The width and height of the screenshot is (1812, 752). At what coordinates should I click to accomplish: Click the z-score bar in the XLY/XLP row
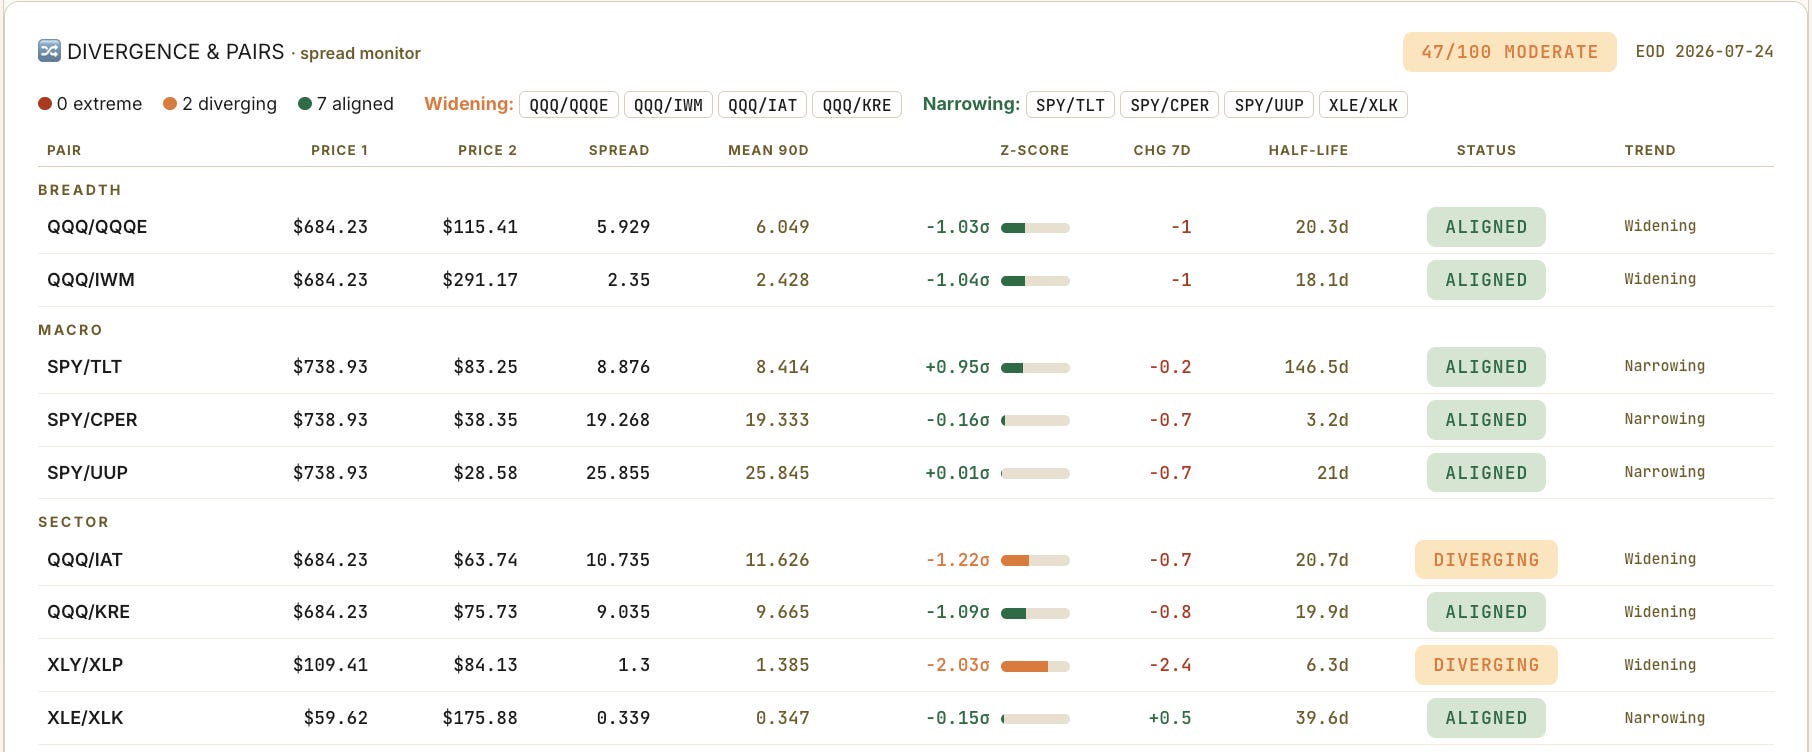(x=1035, y=666)
